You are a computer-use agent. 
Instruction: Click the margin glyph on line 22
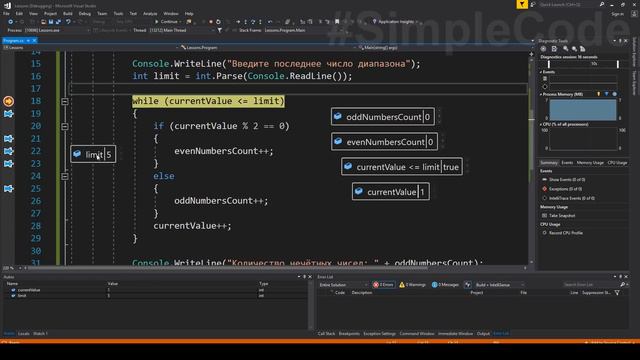[8, 151]
